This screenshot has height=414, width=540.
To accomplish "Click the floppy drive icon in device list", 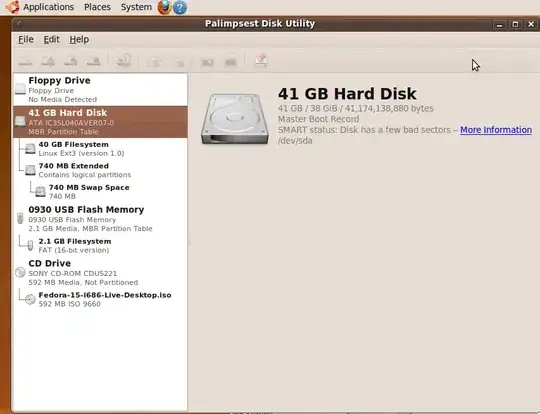I will [x=20, y=89].
